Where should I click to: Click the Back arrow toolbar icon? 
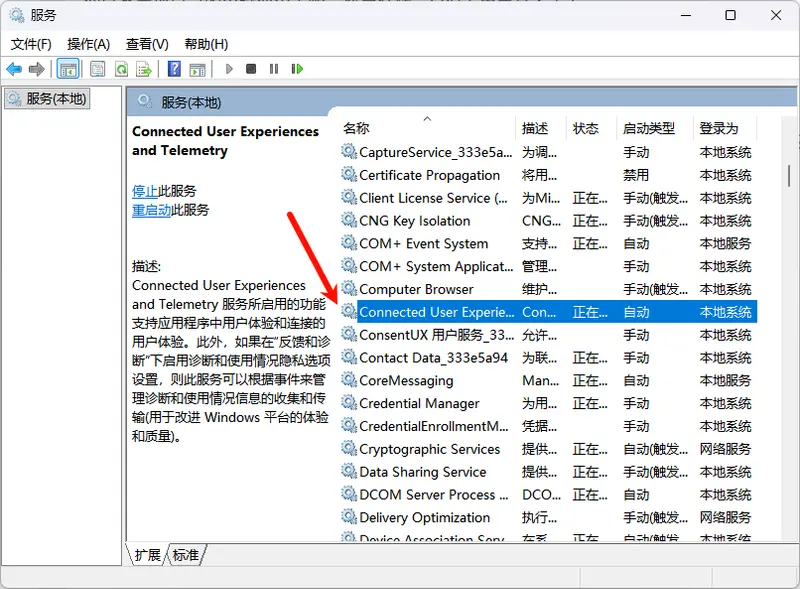(x=14, y=69)
